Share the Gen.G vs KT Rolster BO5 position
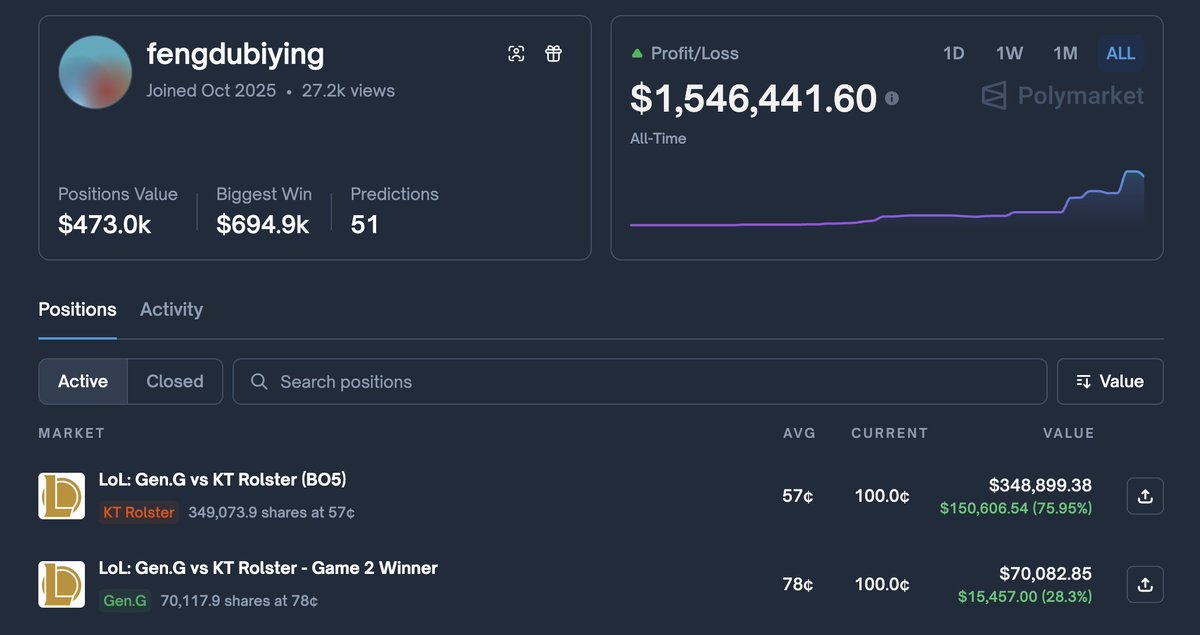The height and width of the screenshot is (635, 1200). pyautogui.click(x=1145, y=496)
